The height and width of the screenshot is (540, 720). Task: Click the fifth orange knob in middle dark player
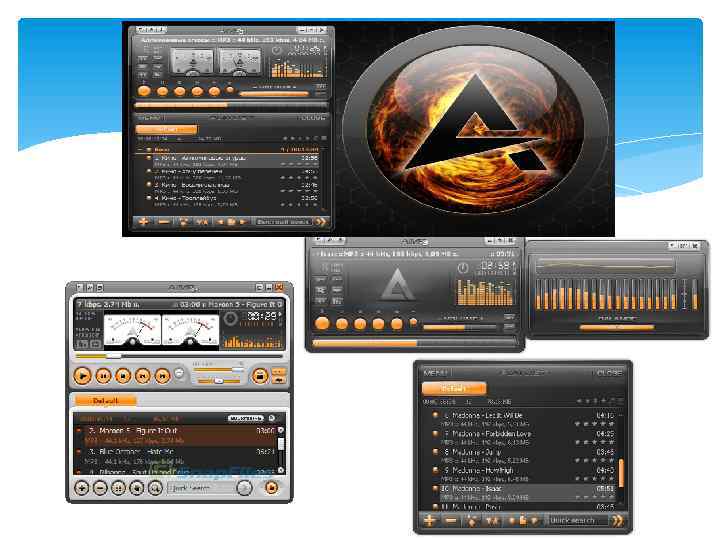(396, 324)
